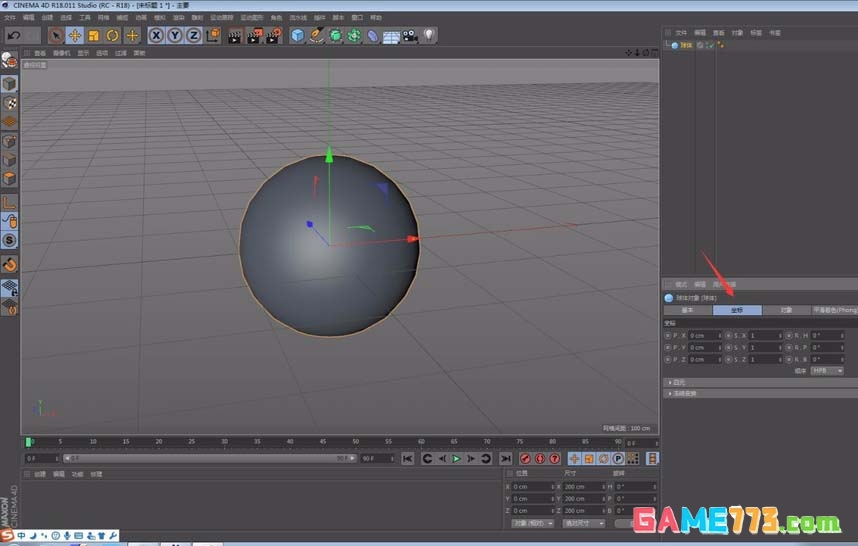Toggle the Z axis lock
The height and width of the screenshot is (546, 858).
click(x=192, y=35)
